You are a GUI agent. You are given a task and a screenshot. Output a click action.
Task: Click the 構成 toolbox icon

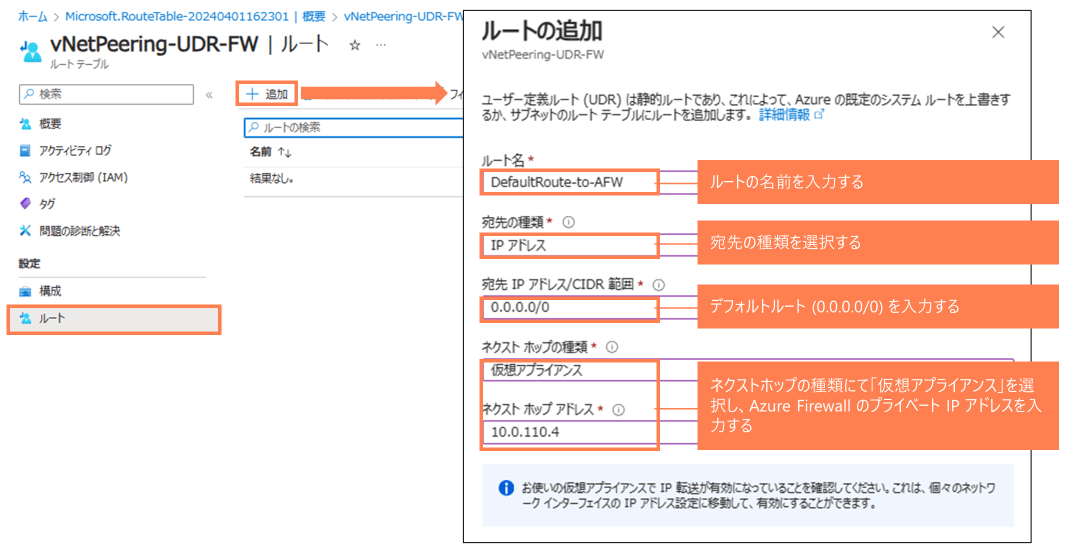(25, 292)
